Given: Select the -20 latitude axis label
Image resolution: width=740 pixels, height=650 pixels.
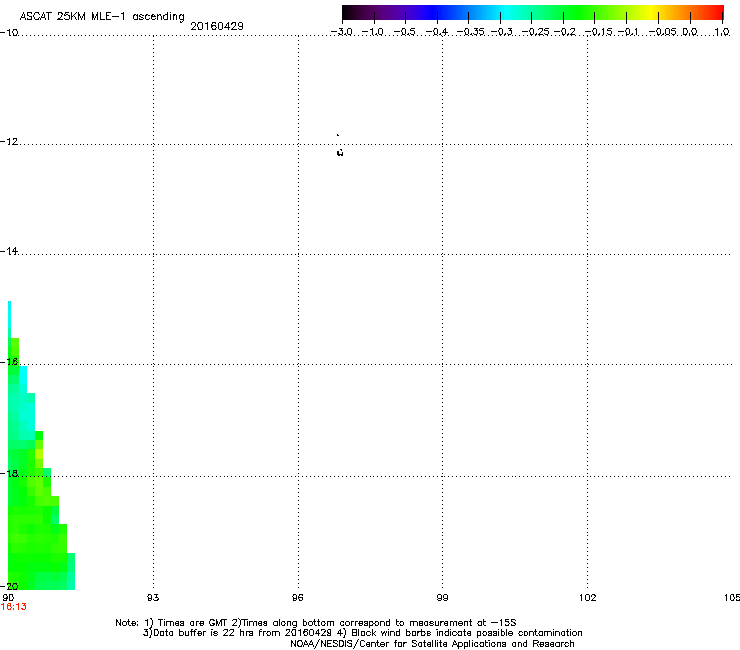Looking at the screenshot, I should pos(9,586).
